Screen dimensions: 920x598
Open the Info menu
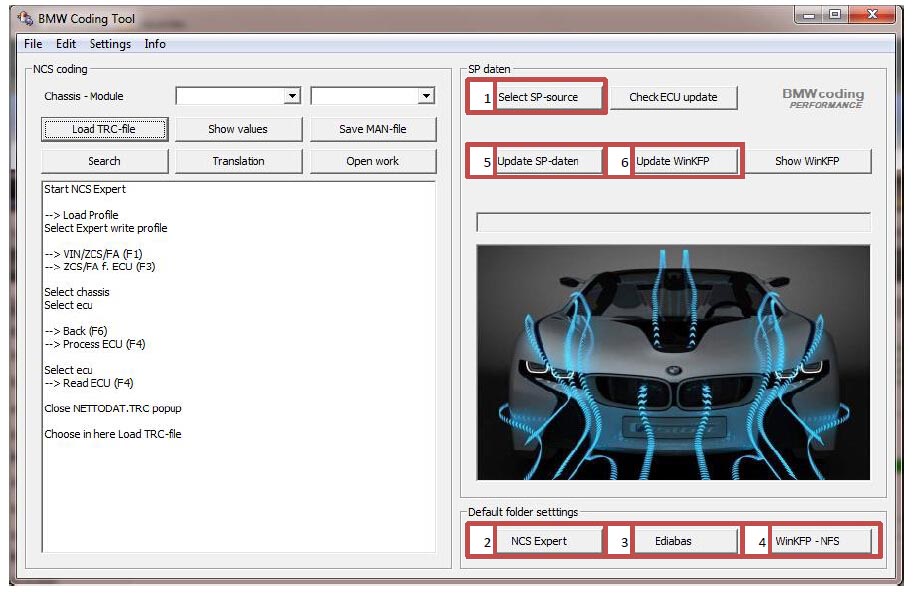point(155,44)
